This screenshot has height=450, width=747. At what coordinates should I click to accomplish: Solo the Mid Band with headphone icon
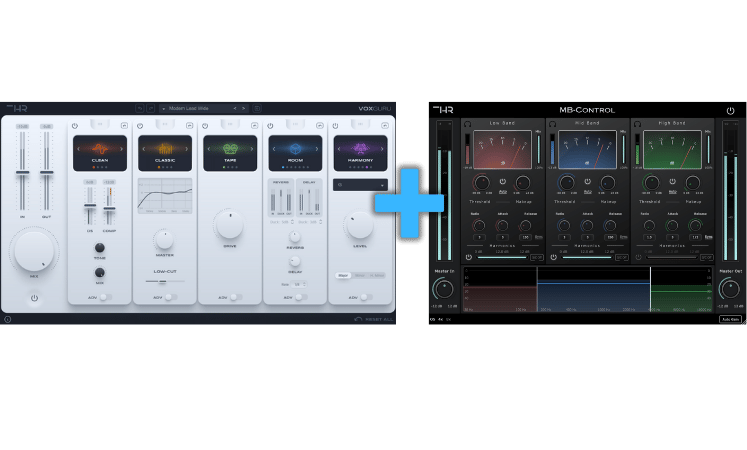(x=553, y=123)
